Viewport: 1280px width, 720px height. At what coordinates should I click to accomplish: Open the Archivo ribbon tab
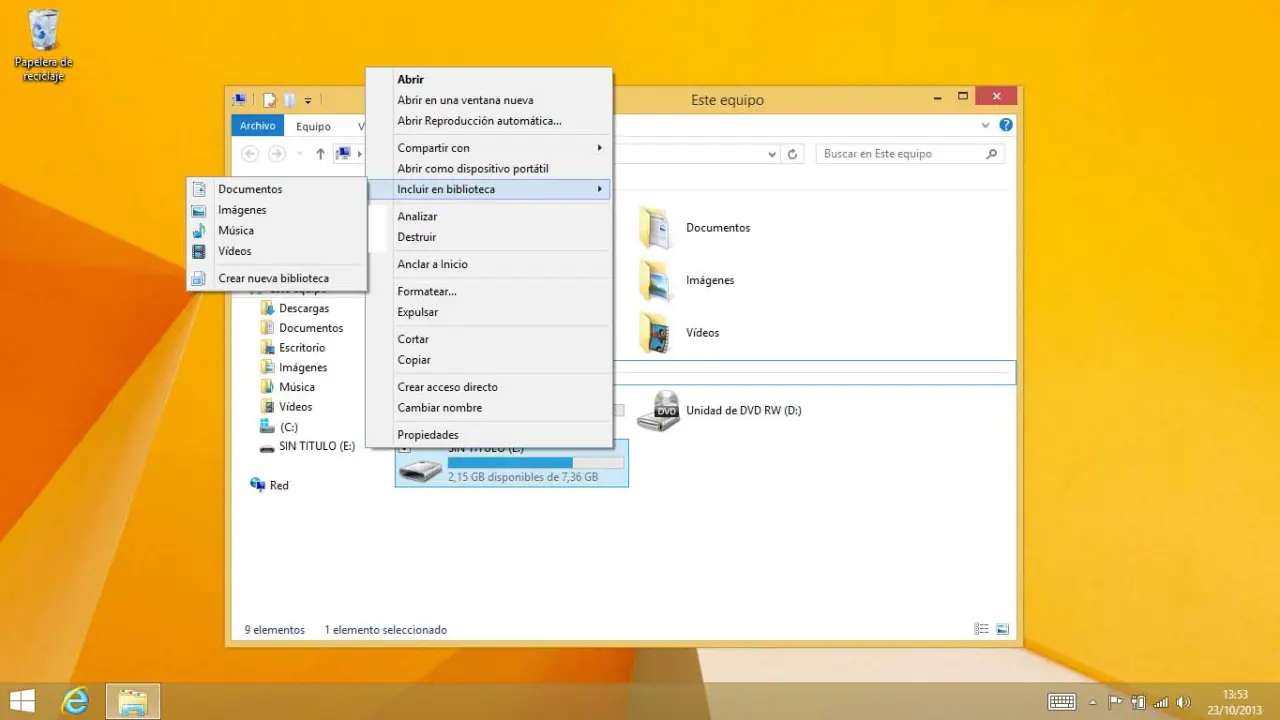click(257, 126)
